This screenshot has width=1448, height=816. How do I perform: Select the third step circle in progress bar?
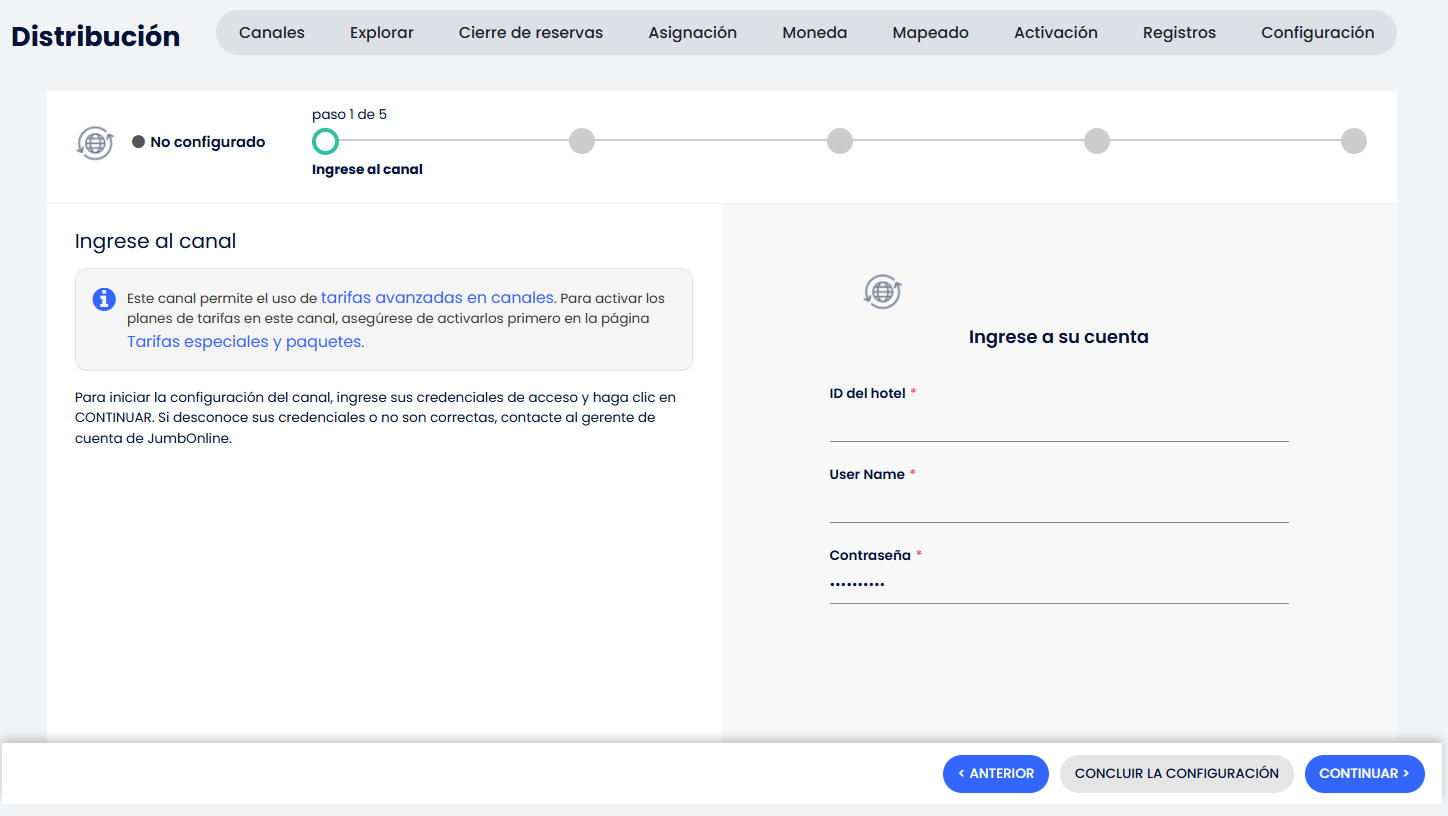(840, 141)
